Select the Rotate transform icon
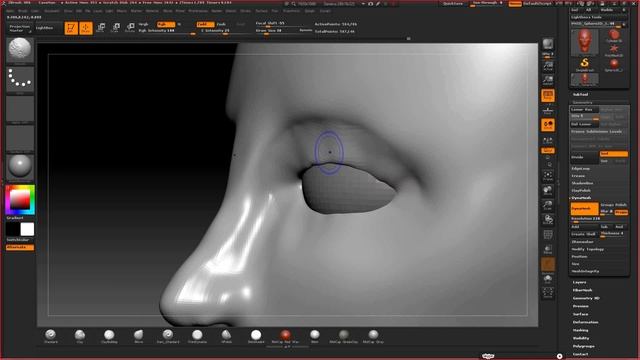 pos(130,28)
